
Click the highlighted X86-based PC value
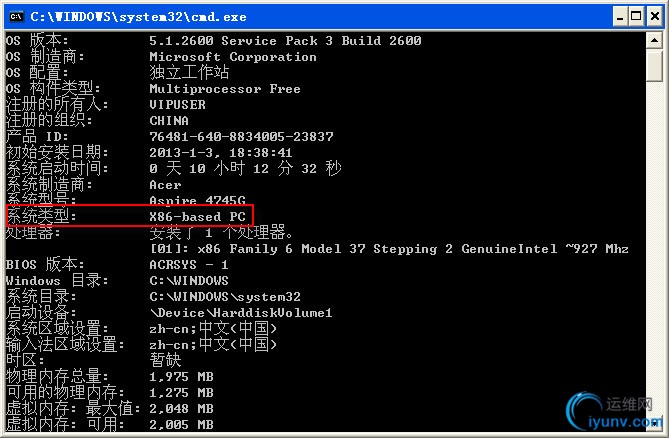pyautogui.click(x=198, y=216)
